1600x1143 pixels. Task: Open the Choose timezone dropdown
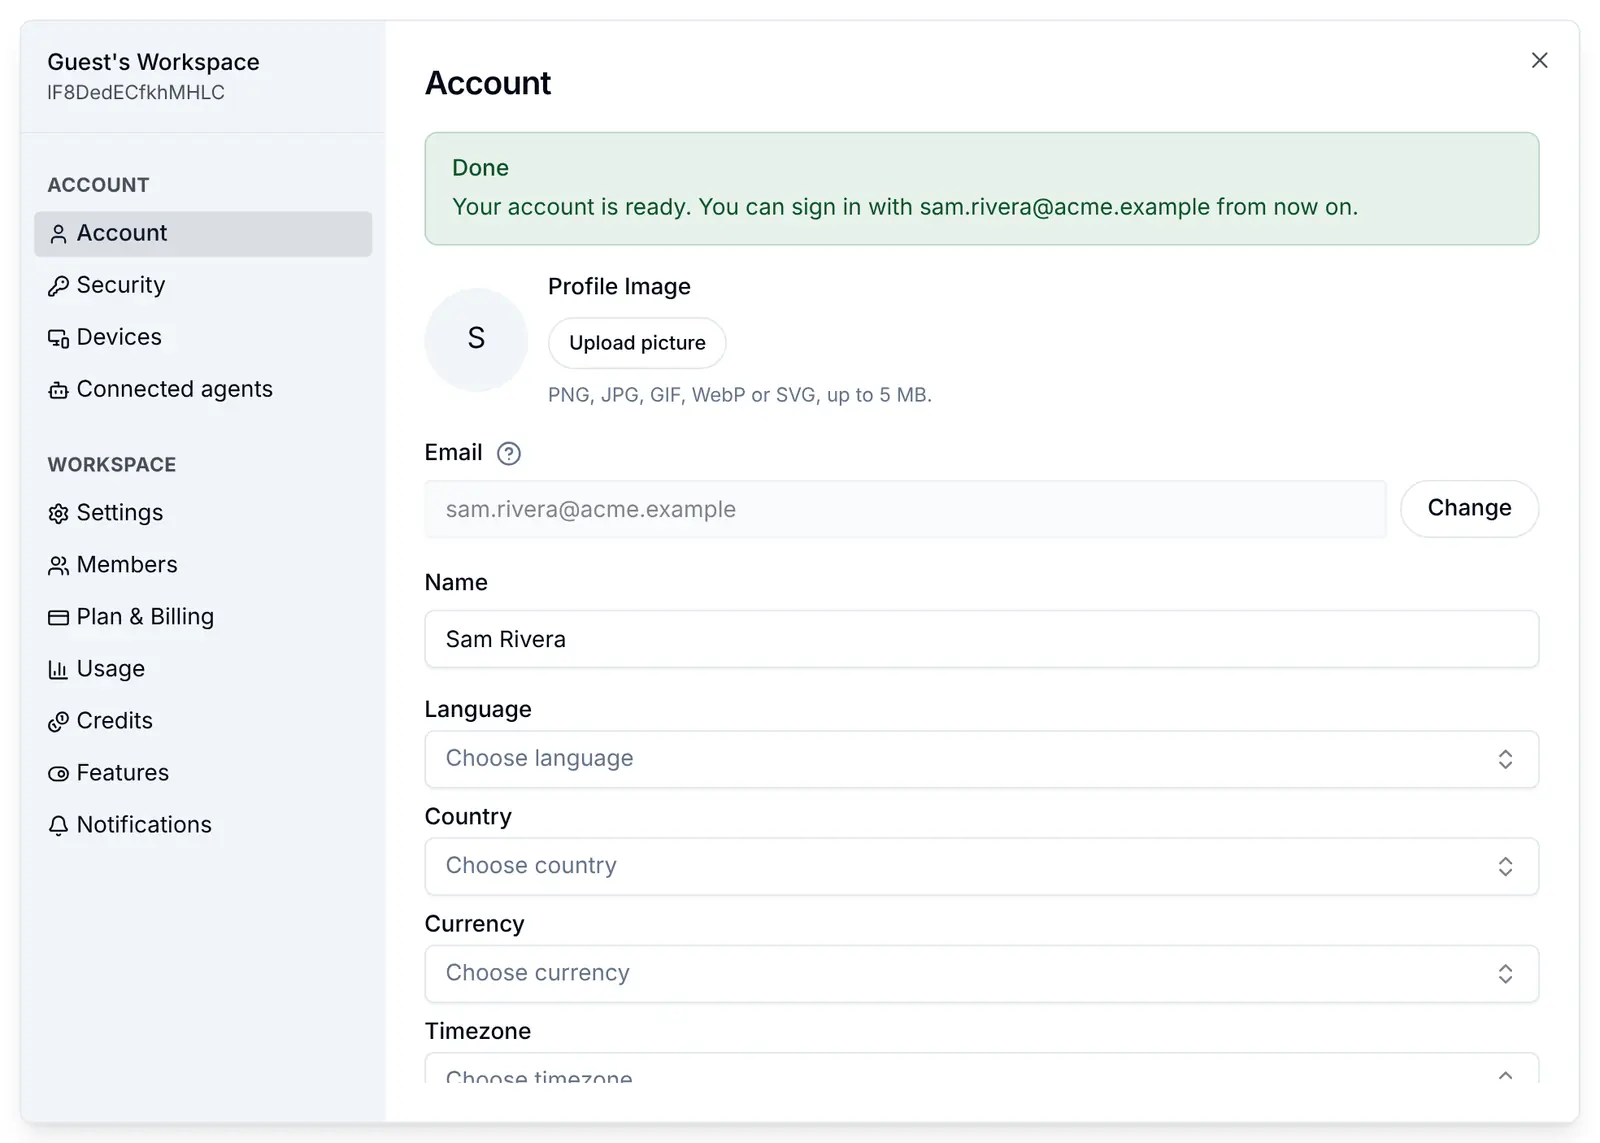[x=981, y=1068]
